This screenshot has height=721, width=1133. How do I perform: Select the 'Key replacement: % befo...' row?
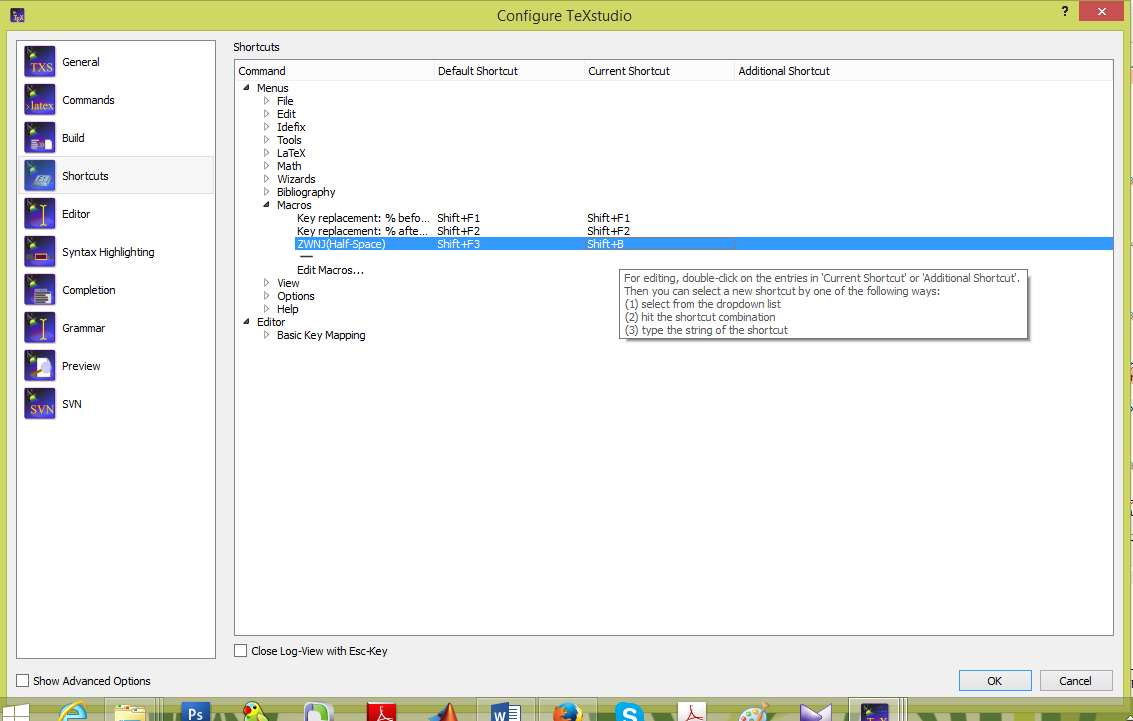[x=363, y=218]
